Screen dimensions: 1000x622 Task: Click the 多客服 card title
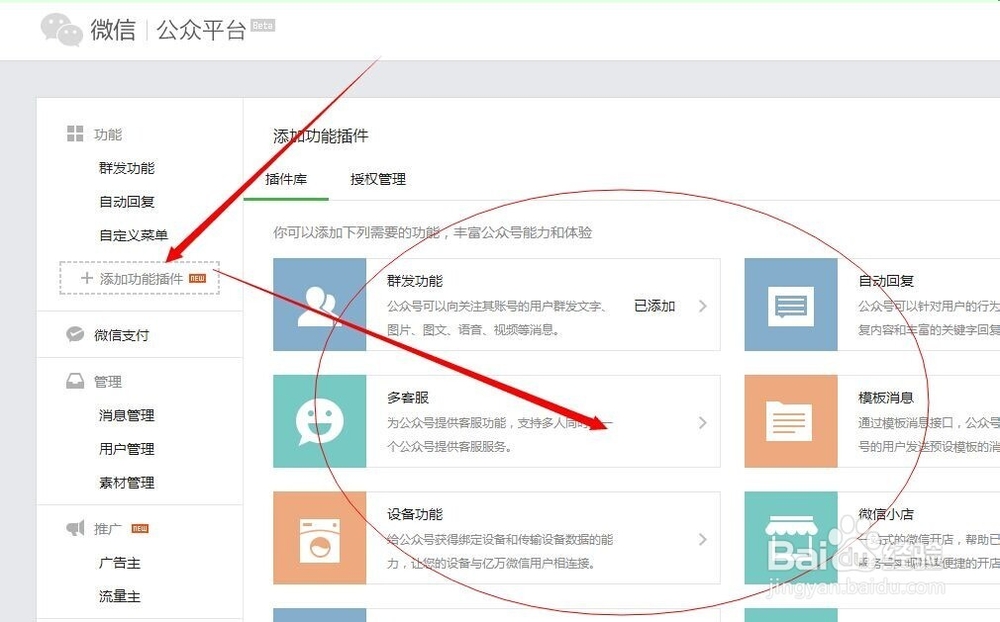(x=408, y=397)
